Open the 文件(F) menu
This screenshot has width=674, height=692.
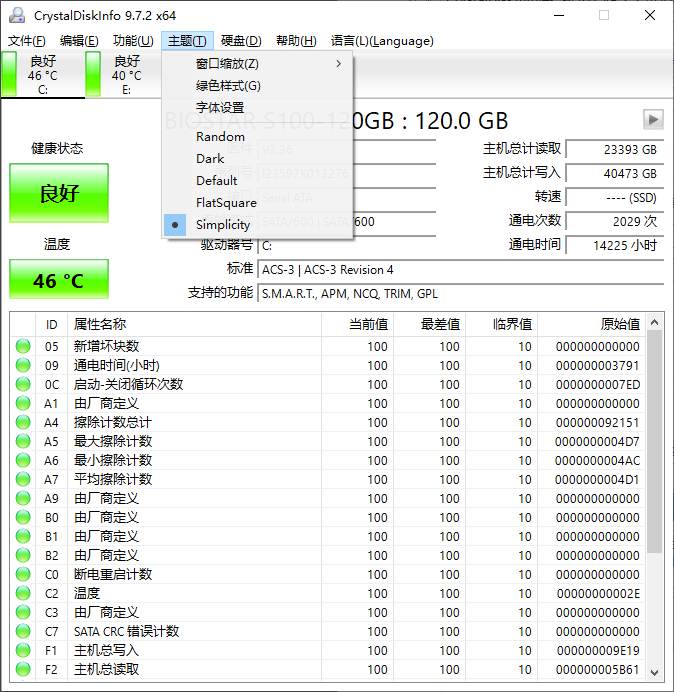tap(26, 41)
